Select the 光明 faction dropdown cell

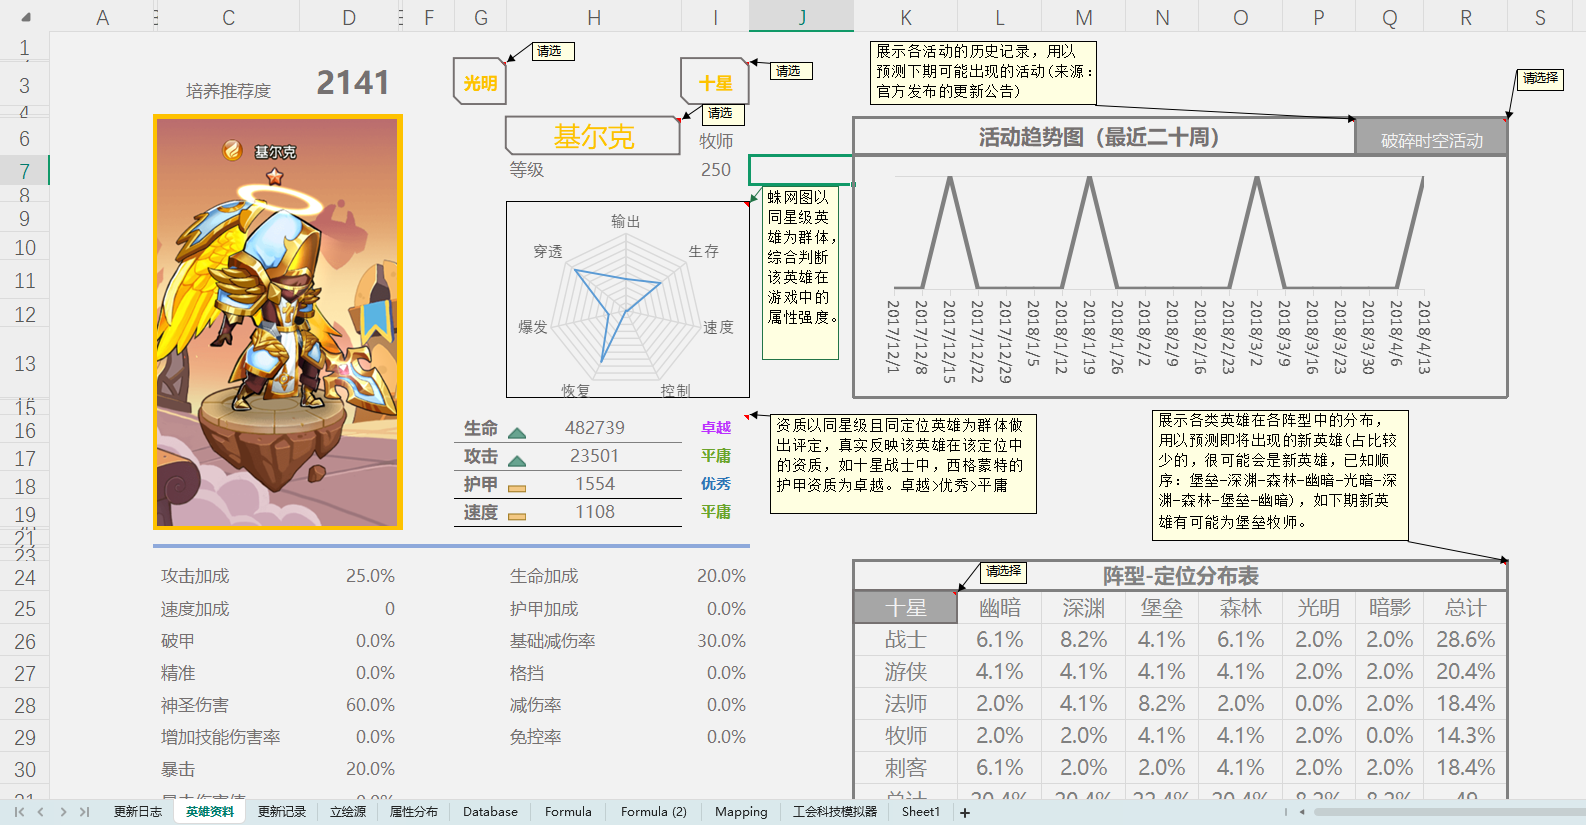click(480, 83)
